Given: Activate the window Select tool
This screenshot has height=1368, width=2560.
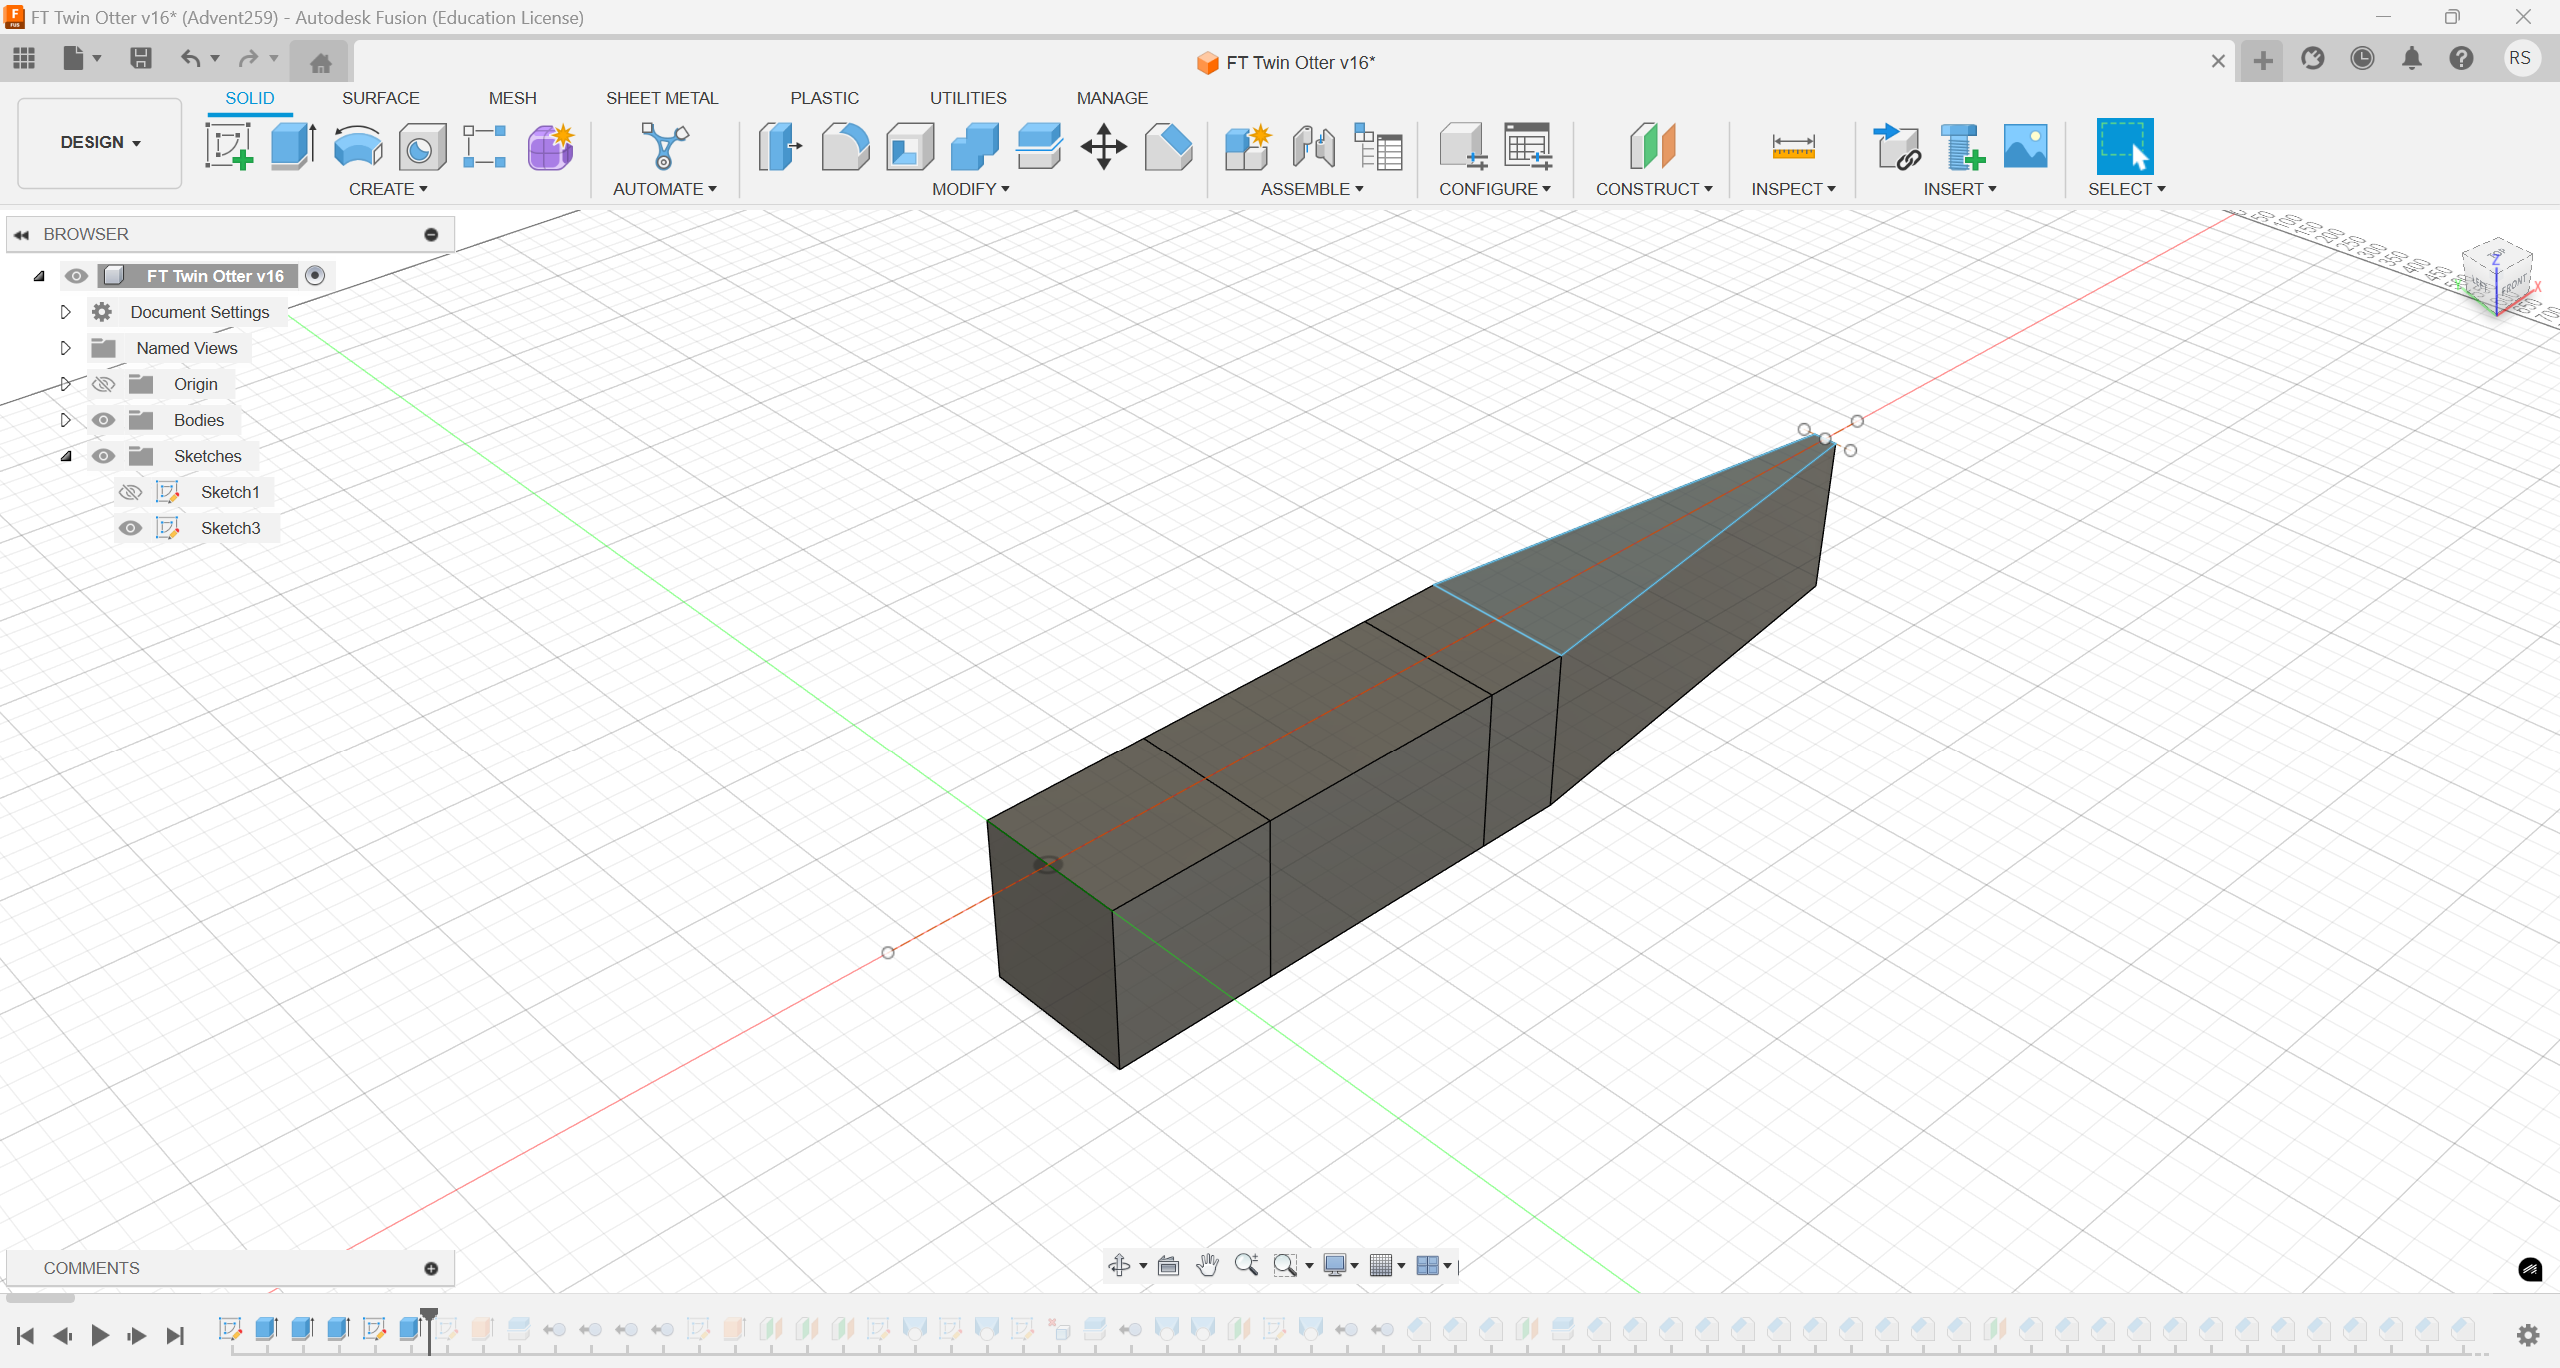Looking at the screenshot, I should (2124, 147).
